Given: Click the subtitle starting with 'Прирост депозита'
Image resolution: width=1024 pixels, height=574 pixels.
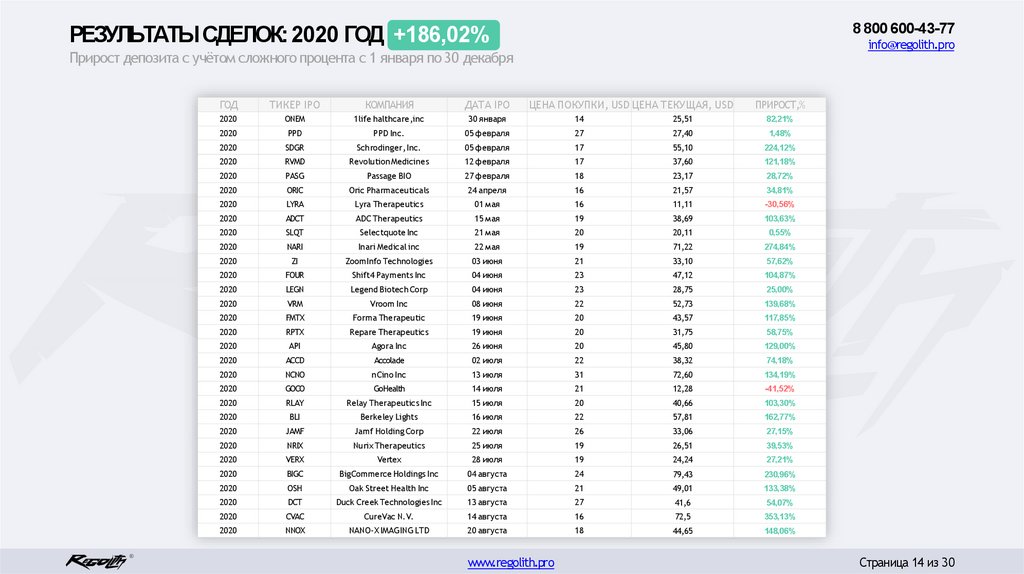Looking at the screenshot, I should tap(291, 58).
